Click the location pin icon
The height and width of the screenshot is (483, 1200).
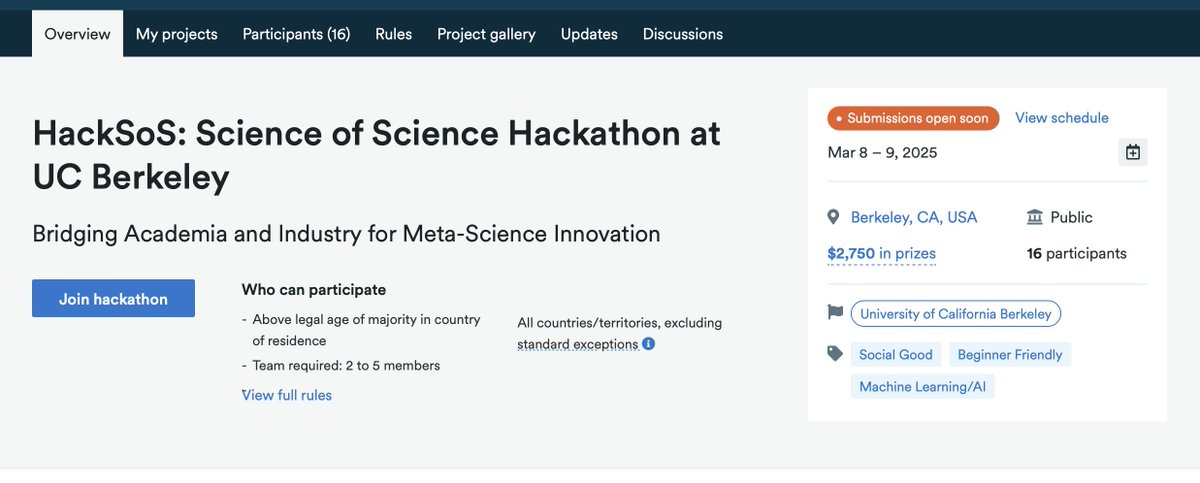[x=833, y=217]
